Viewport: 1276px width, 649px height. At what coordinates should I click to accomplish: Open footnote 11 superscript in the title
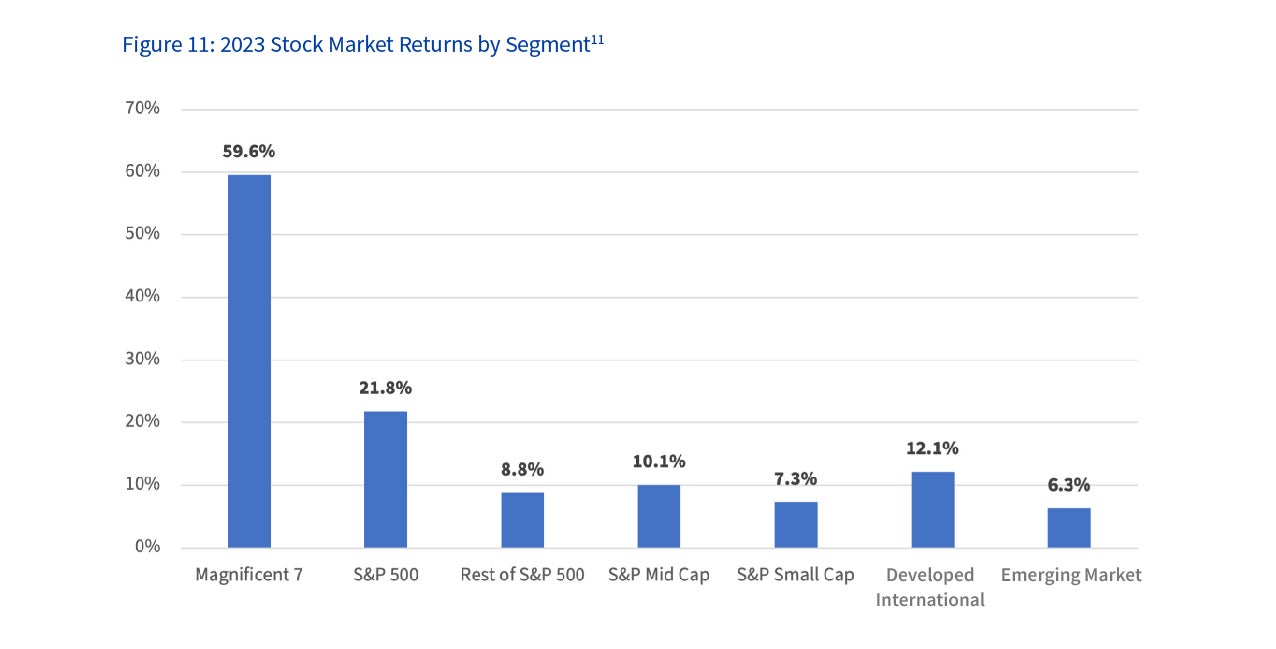pos(597,39)
